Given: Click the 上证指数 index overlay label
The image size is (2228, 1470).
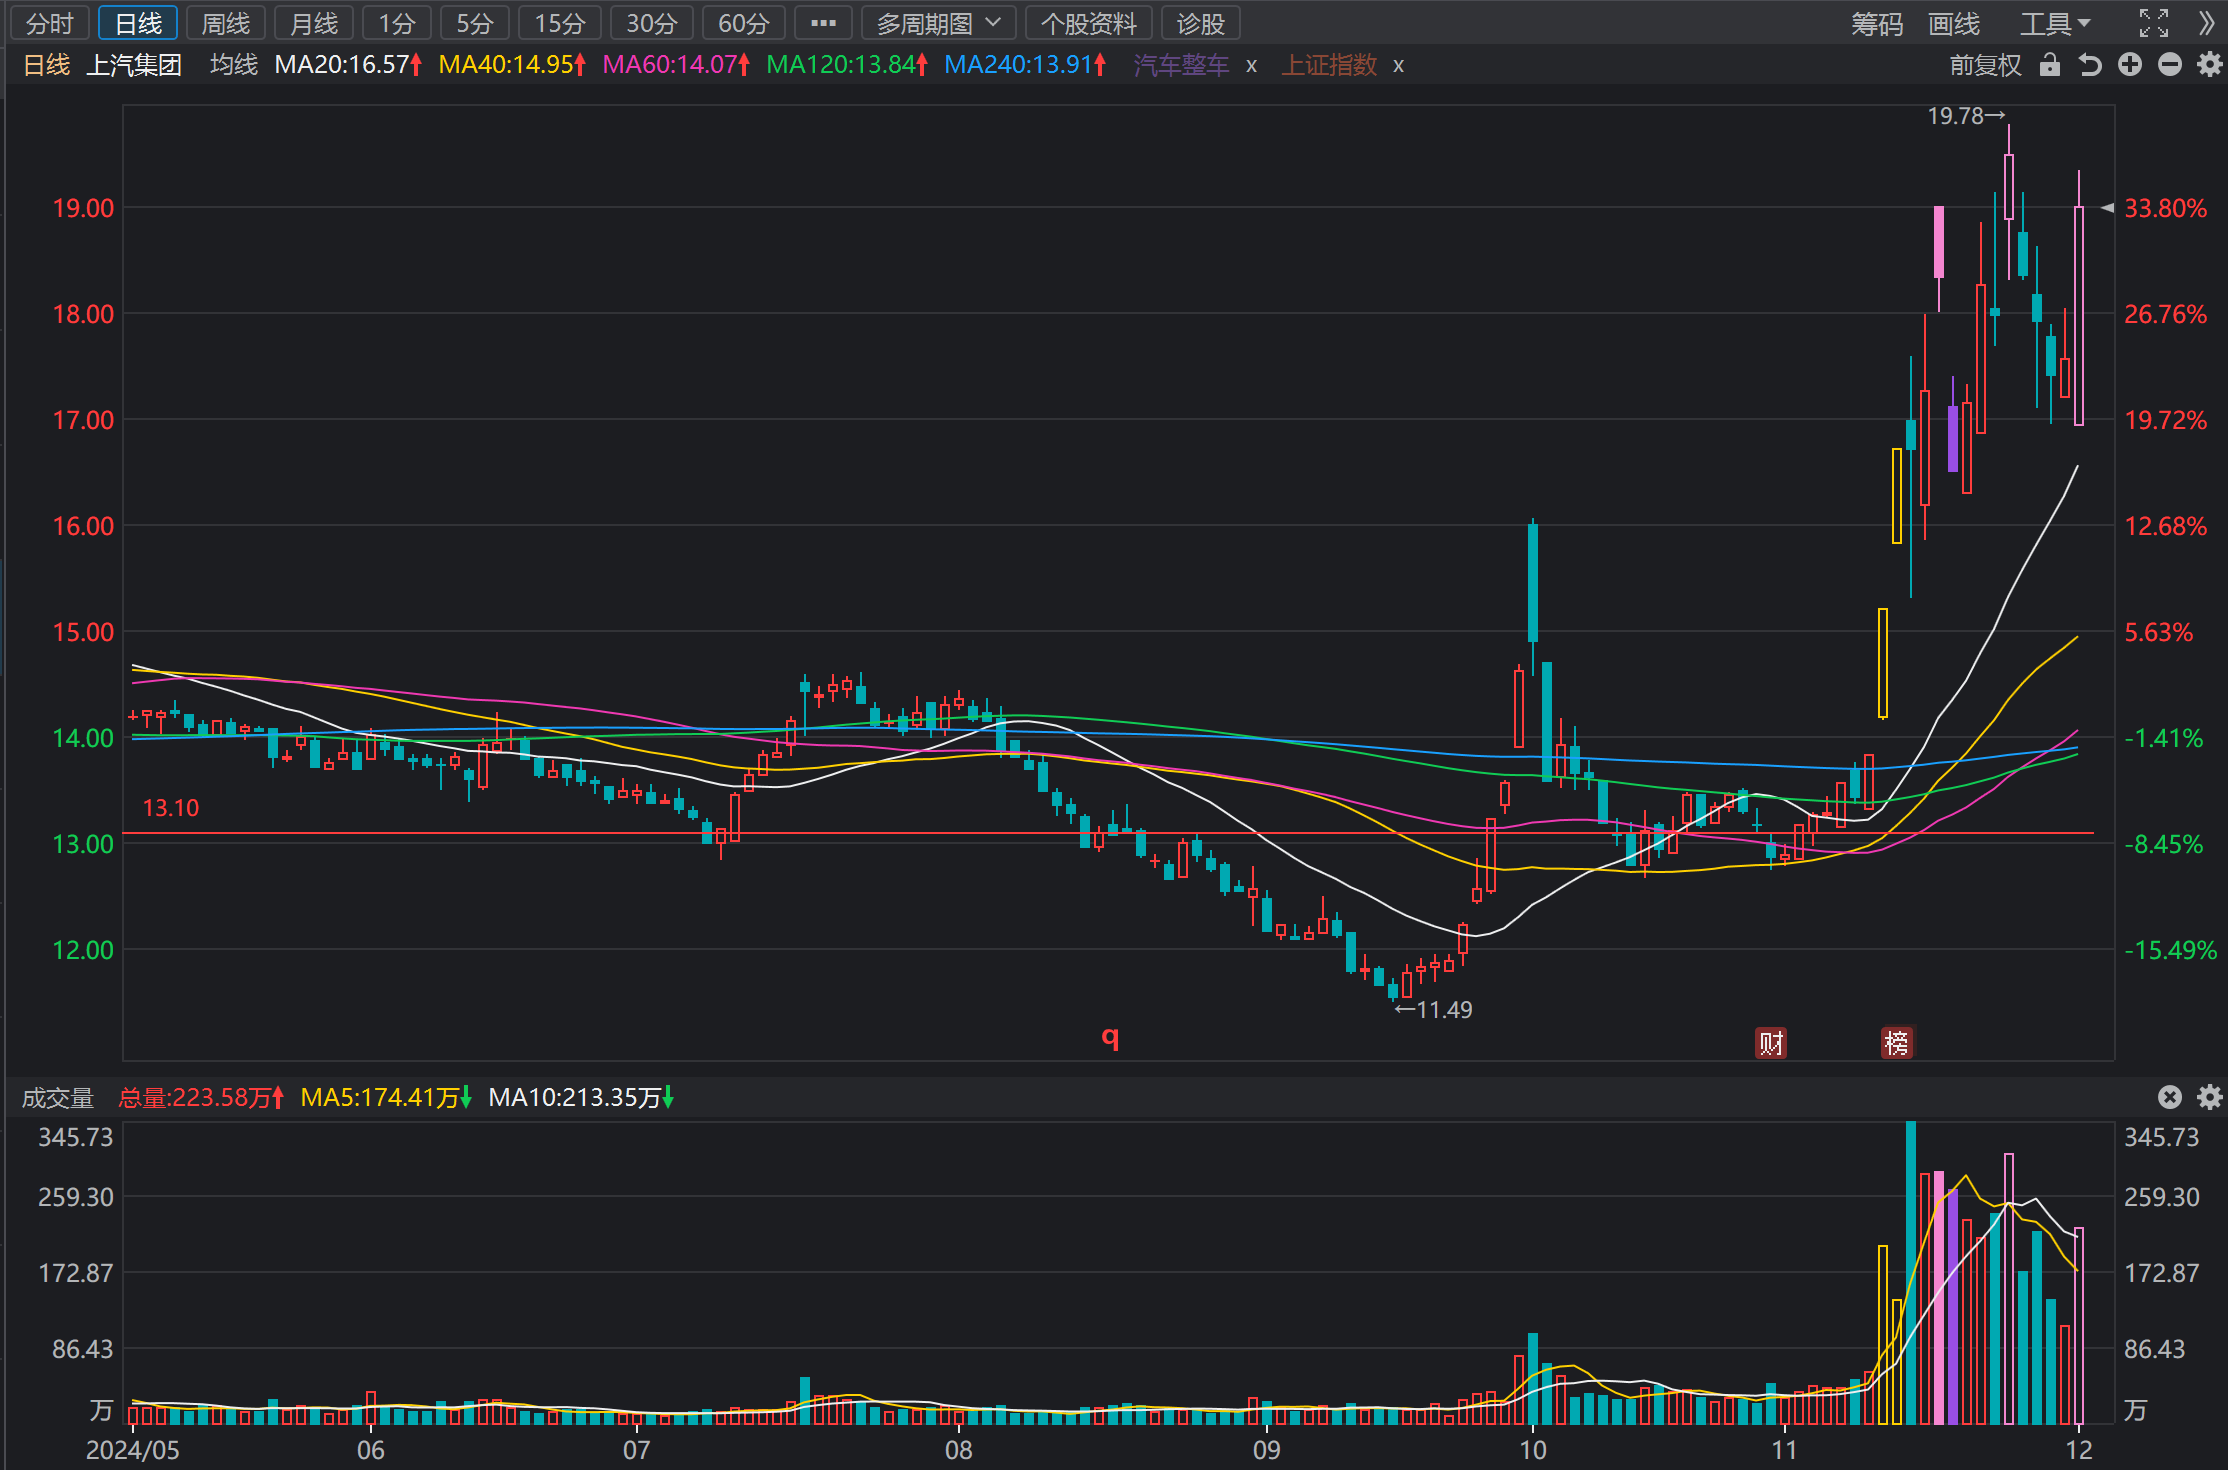Looking at the screenshot, I should point(1329,65).
